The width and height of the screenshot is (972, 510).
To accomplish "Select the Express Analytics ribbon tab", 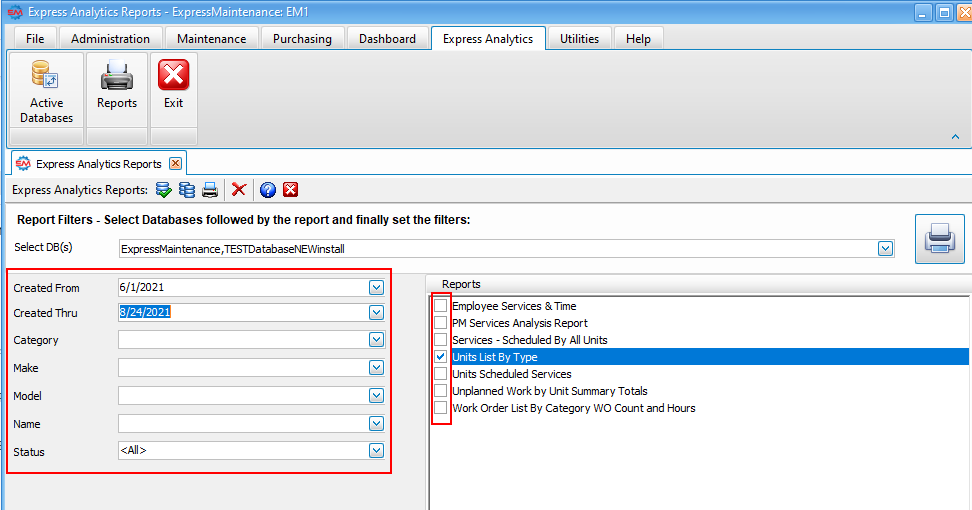I will [x=488, y=38].
